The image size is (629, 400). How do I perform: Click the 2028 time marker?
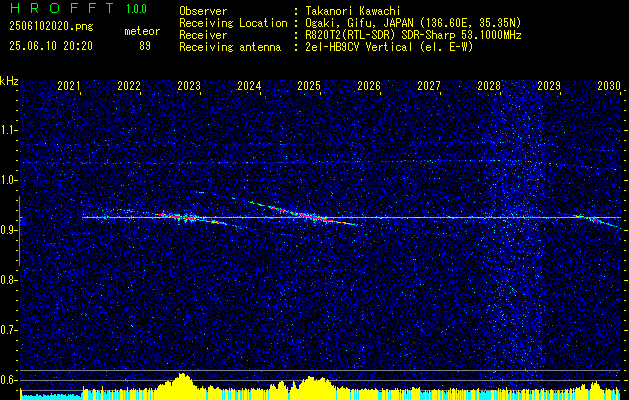tap(489, 85)
